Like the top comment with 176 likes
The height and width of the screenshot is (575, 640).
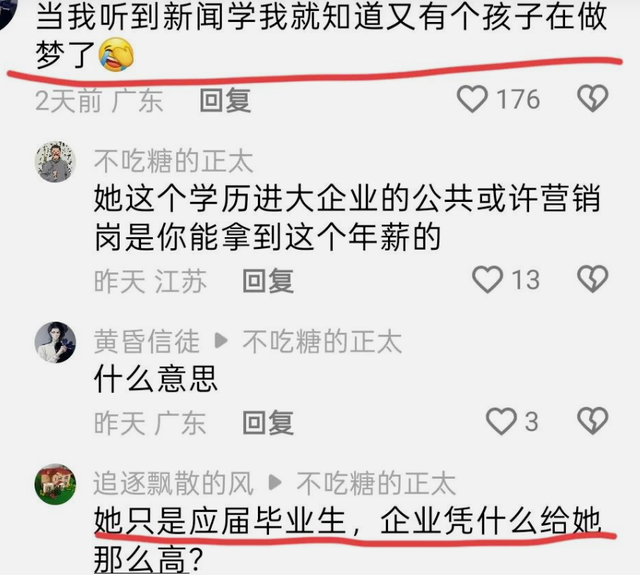[472, 99]
